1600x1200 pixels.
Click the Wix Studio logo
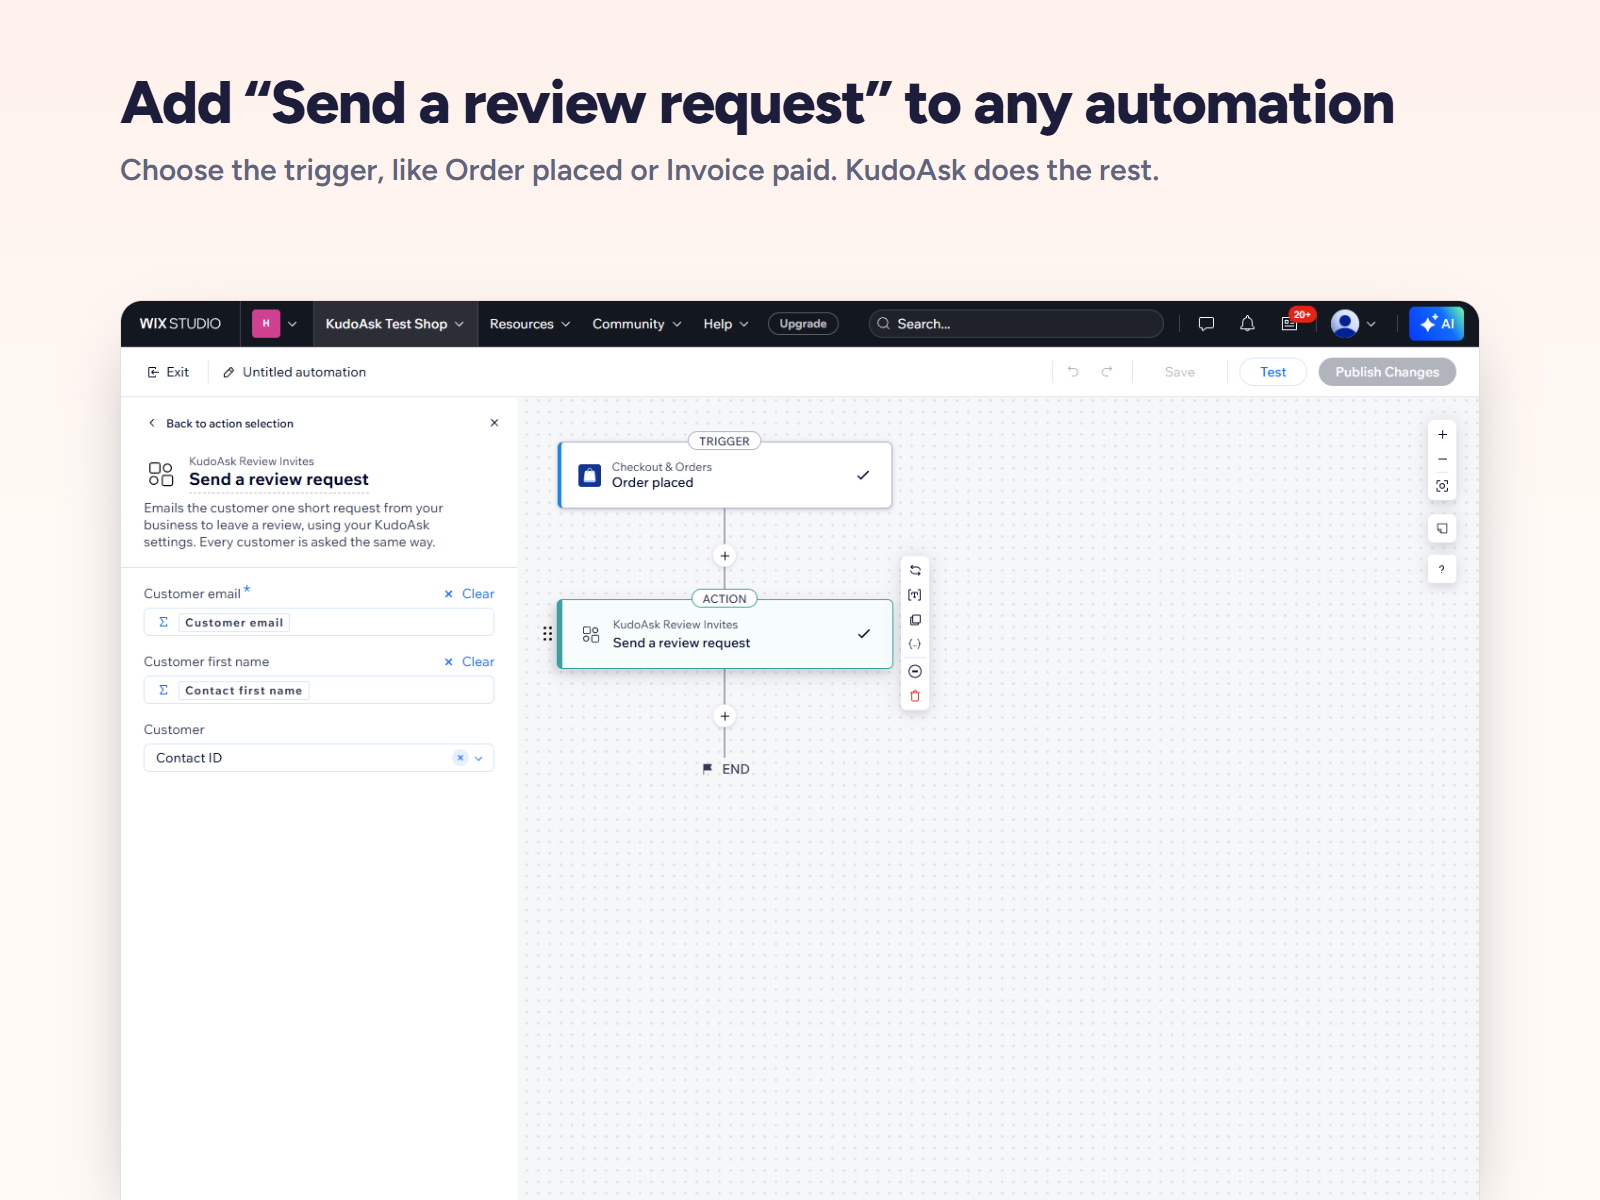coord(180,324)
